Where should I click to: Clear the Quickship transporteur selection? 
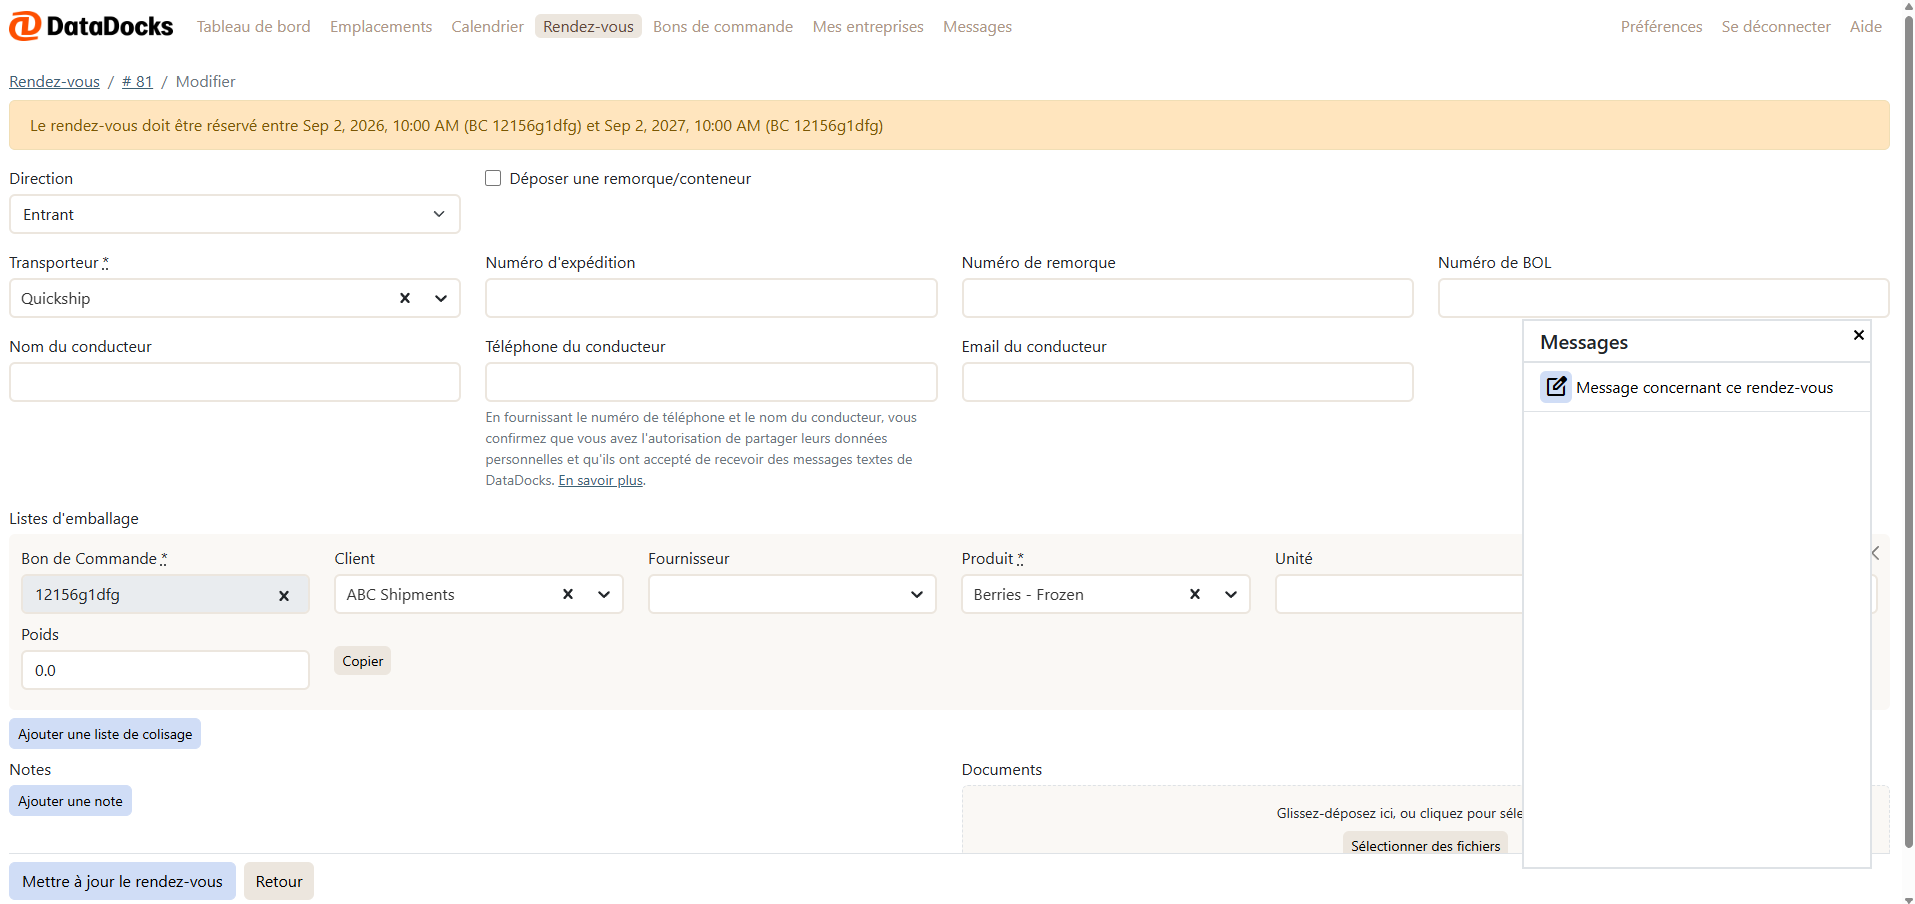point(405,298)
